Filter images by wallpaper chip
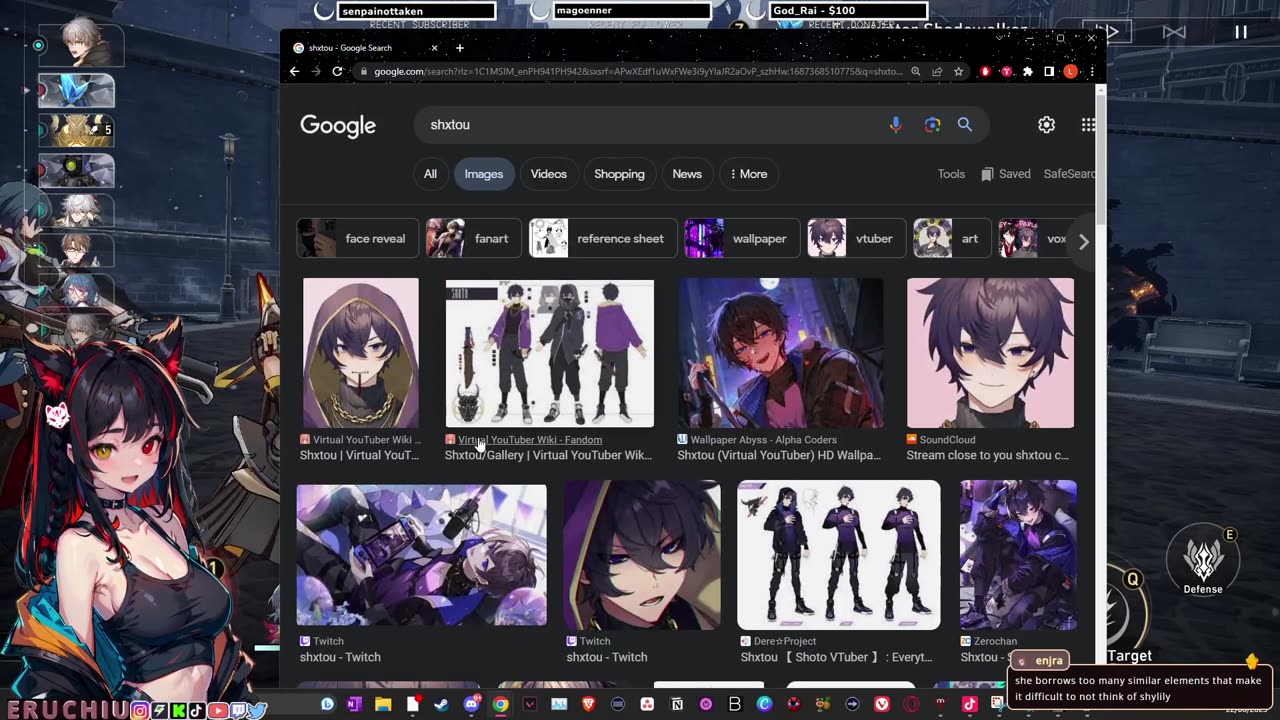1280x720 pixels. coord(742,239)
